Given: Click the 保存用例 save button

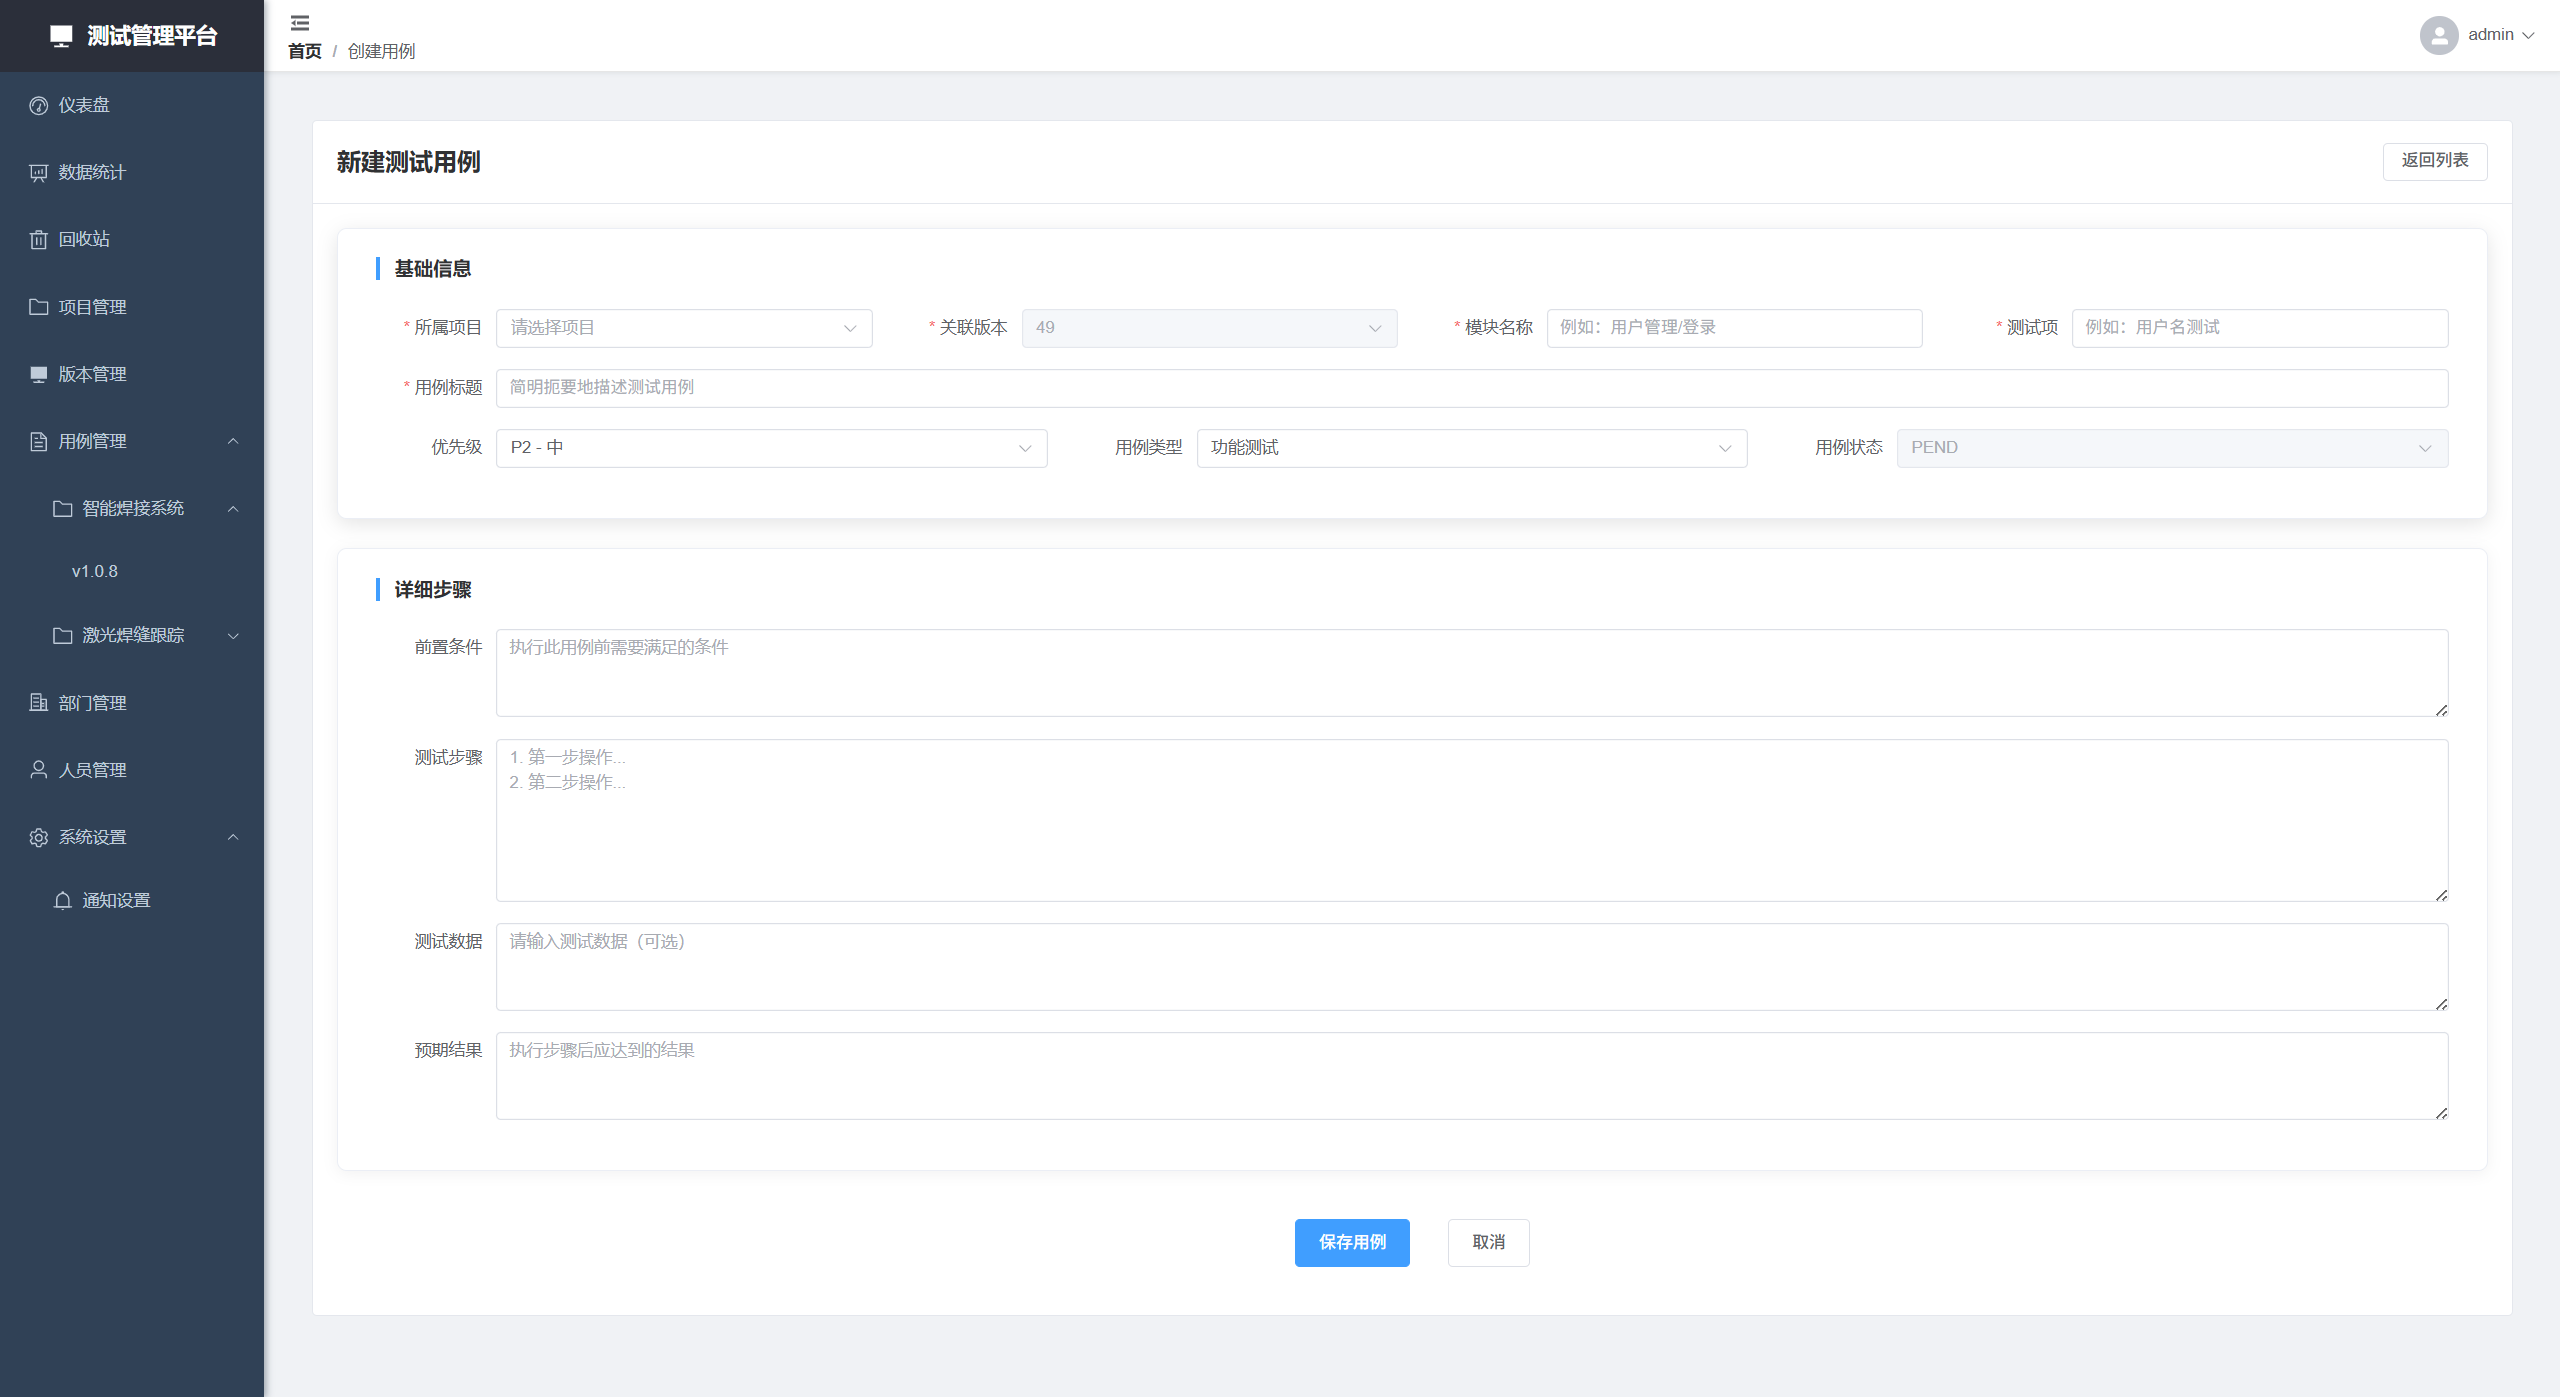Looking at the screenshot, I should click(1351, 1242).
